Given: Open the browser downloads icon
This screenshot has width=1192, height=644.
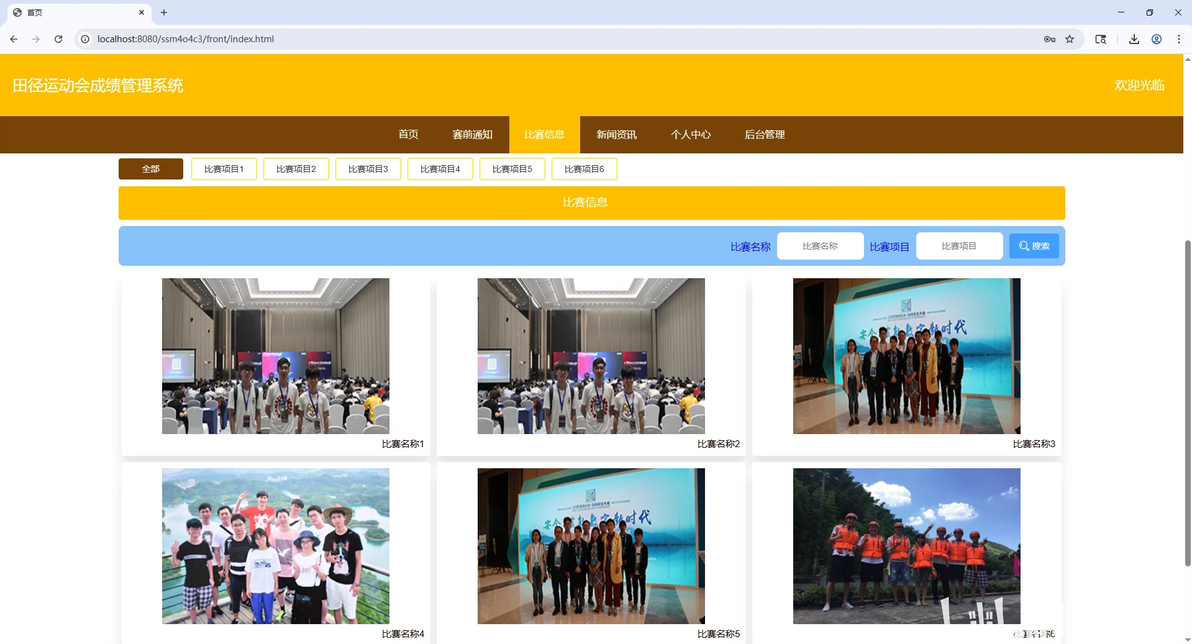Looking at the screenshot, I should point(1133,39).
